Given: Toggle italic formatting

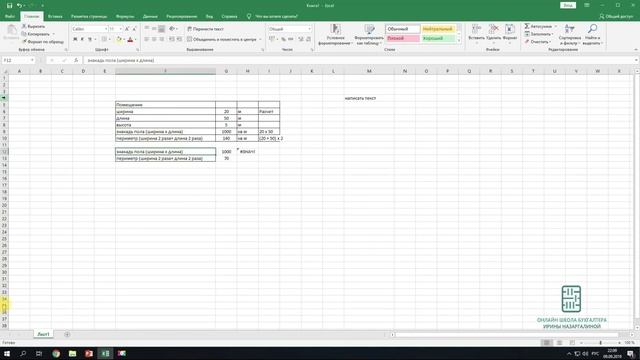Looking at the screenshot, I should point(82,39).
